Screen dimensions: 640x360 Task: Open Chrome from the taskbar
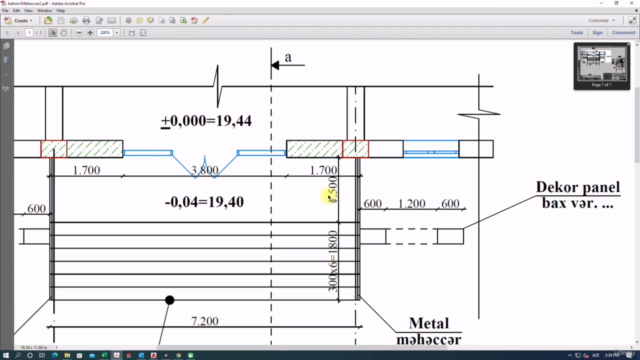178,356
